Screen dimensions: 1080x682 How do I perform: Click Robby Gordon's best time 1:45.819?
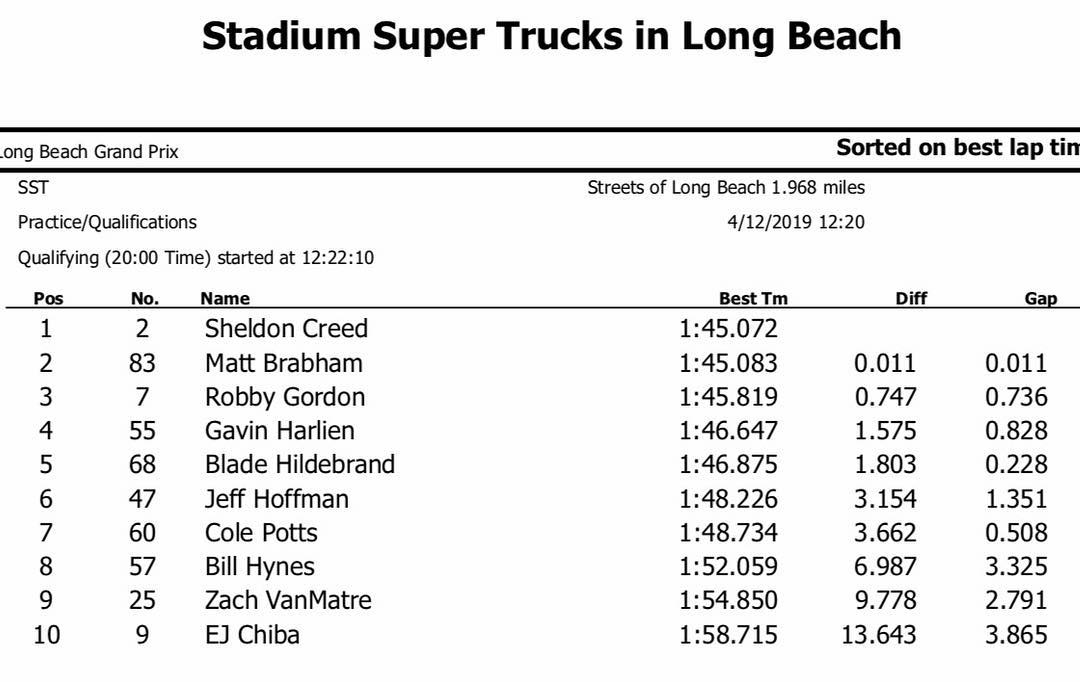[x=728, y=397]
